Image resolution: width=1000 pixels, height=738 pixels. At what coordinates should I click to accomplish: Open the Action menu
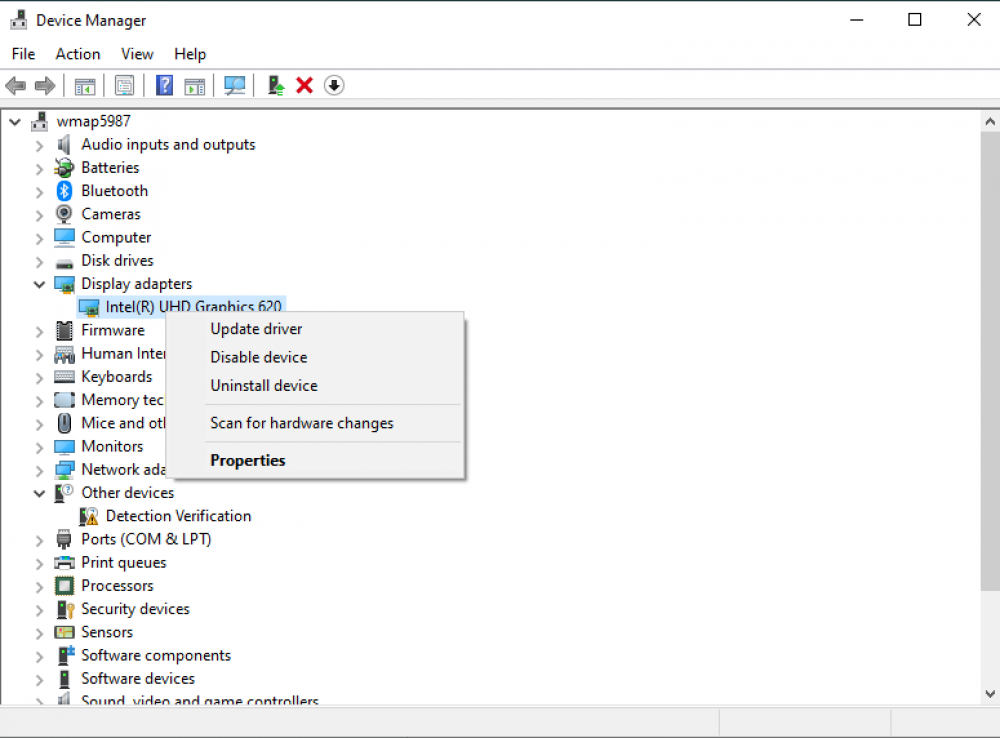point(78,54)
